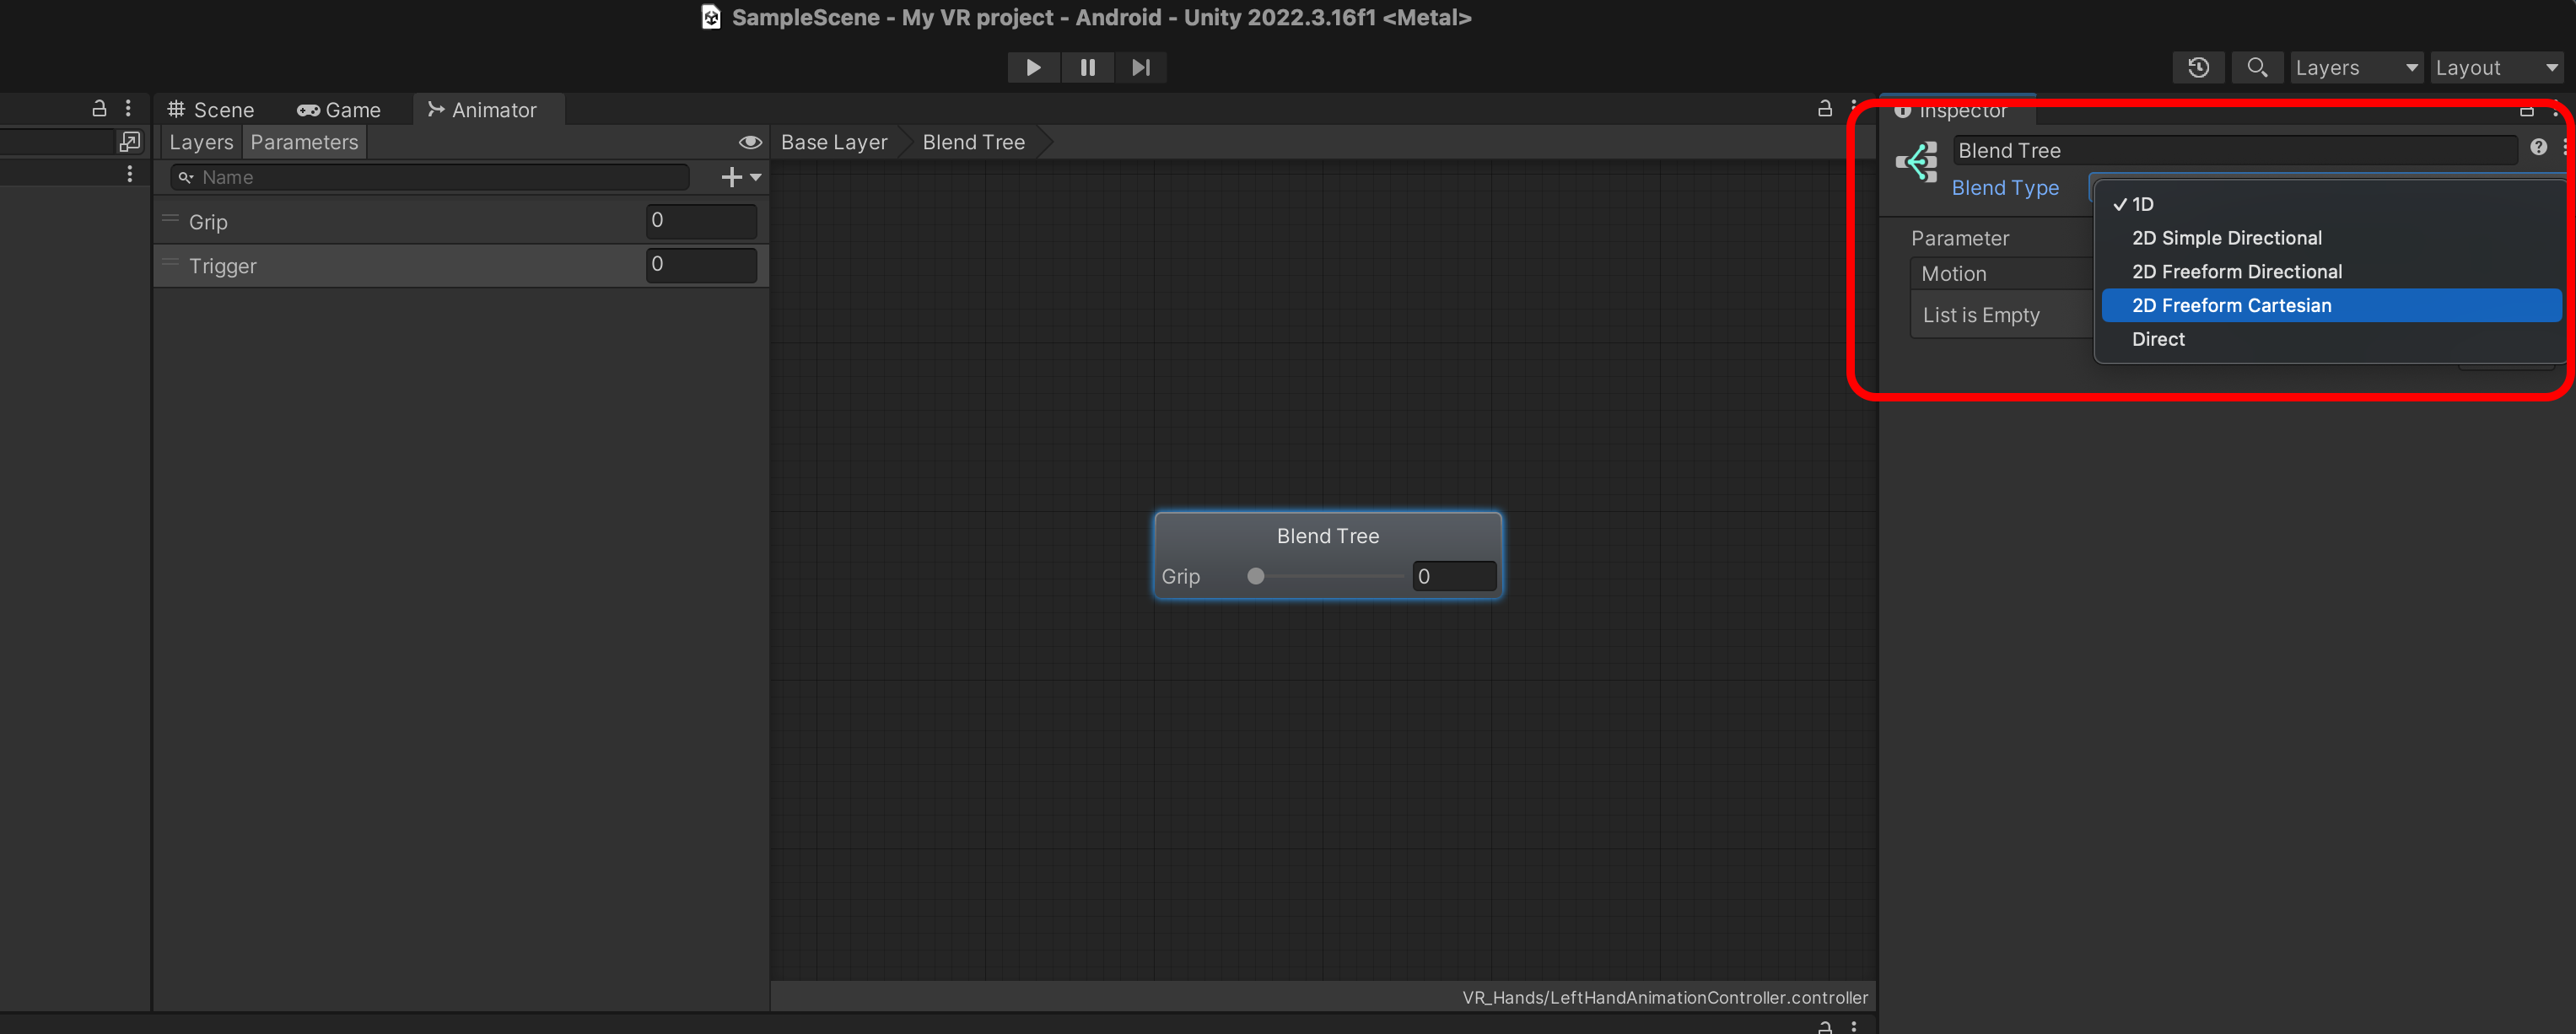The image size is (2576, 1034).
Task: Open Blend Tree help icon
Action: coord(2538,148)
